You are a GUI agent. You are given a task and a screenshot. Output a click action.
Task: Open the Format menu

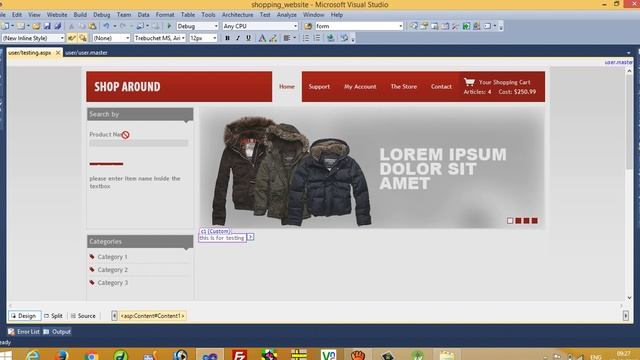tap(165, 15)
